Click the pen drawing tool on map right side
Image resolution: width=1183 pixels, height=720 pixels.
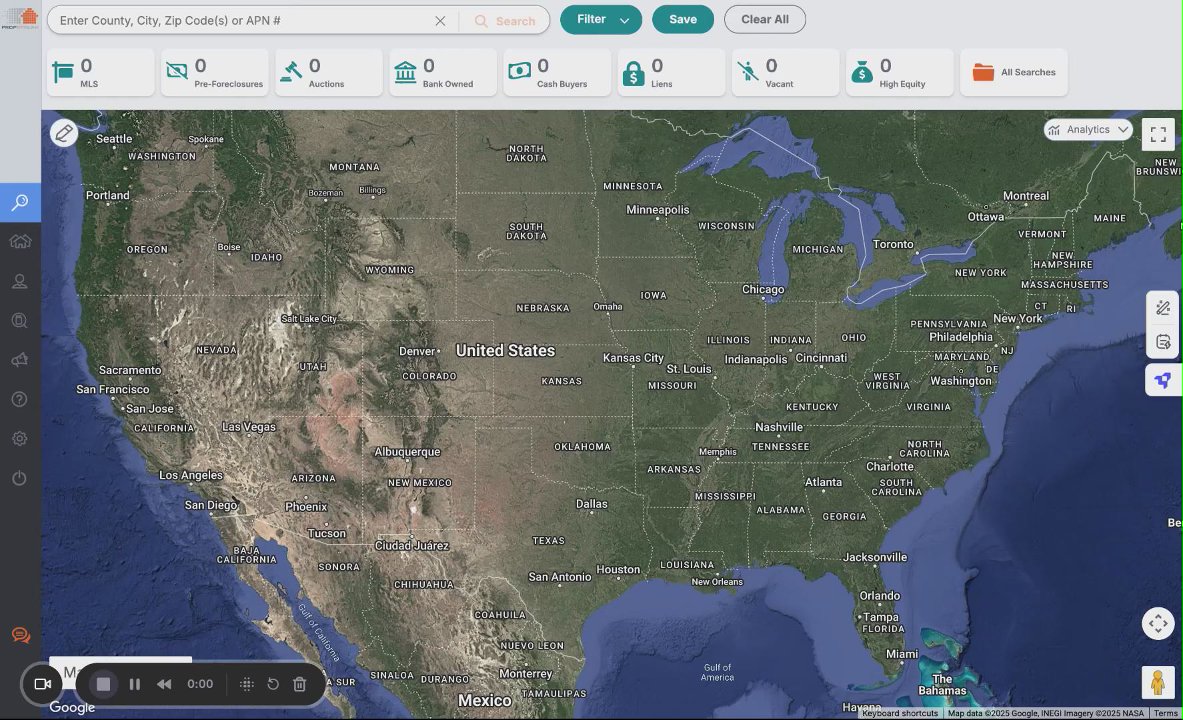pyautogui.click(x=1163, y=308)
